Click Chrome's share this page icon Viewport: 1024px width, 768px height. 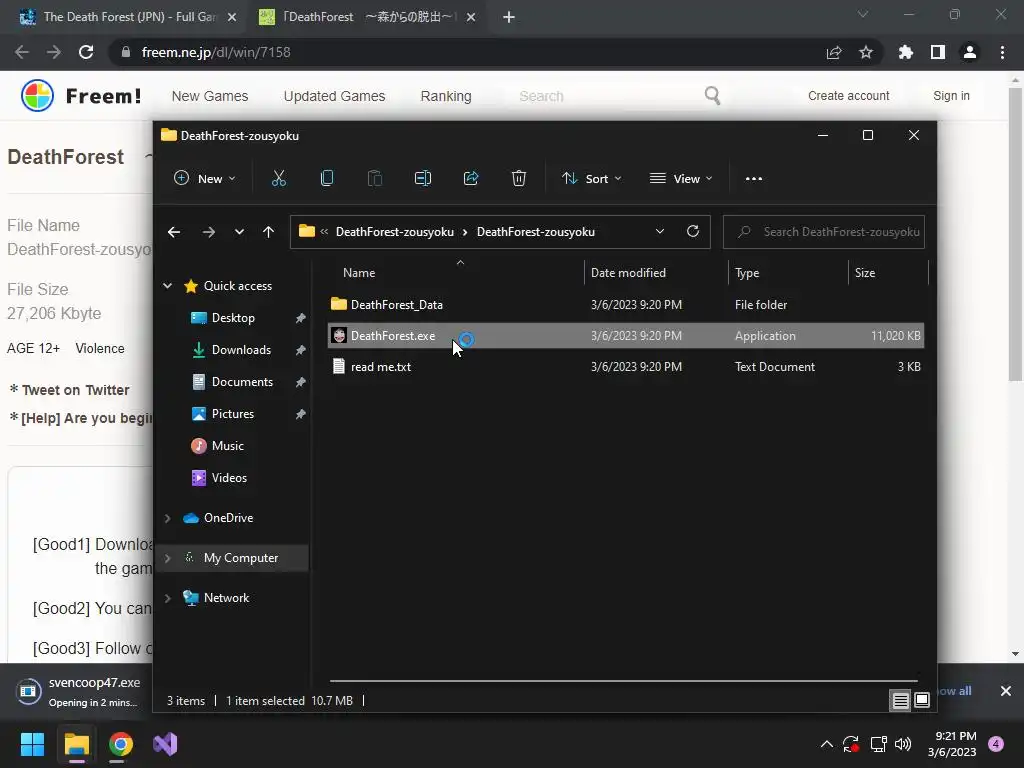(834, 52)
